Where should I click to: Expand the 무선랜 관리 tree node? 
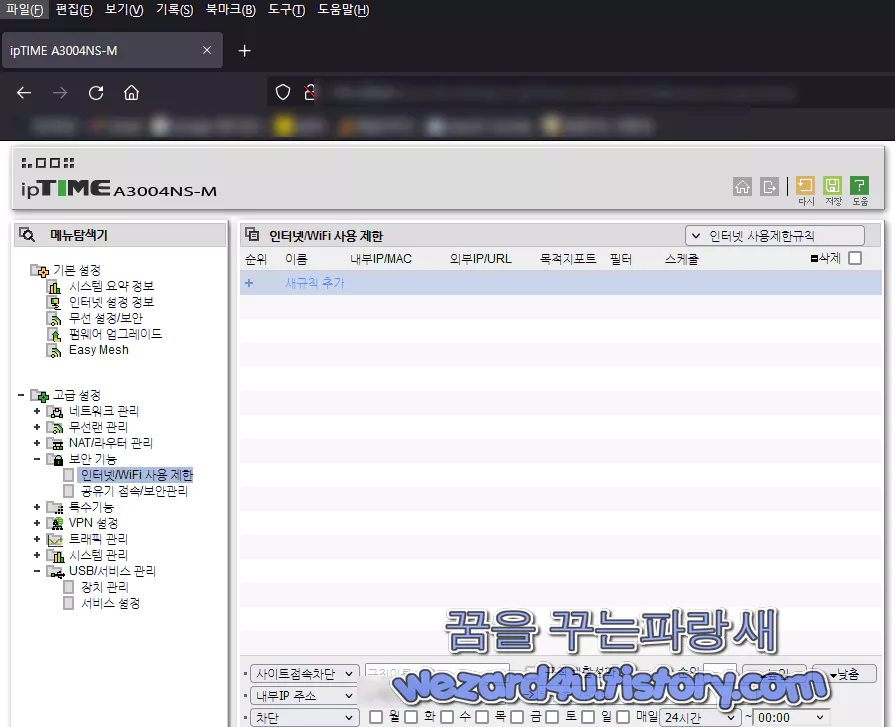click(37, 427)
